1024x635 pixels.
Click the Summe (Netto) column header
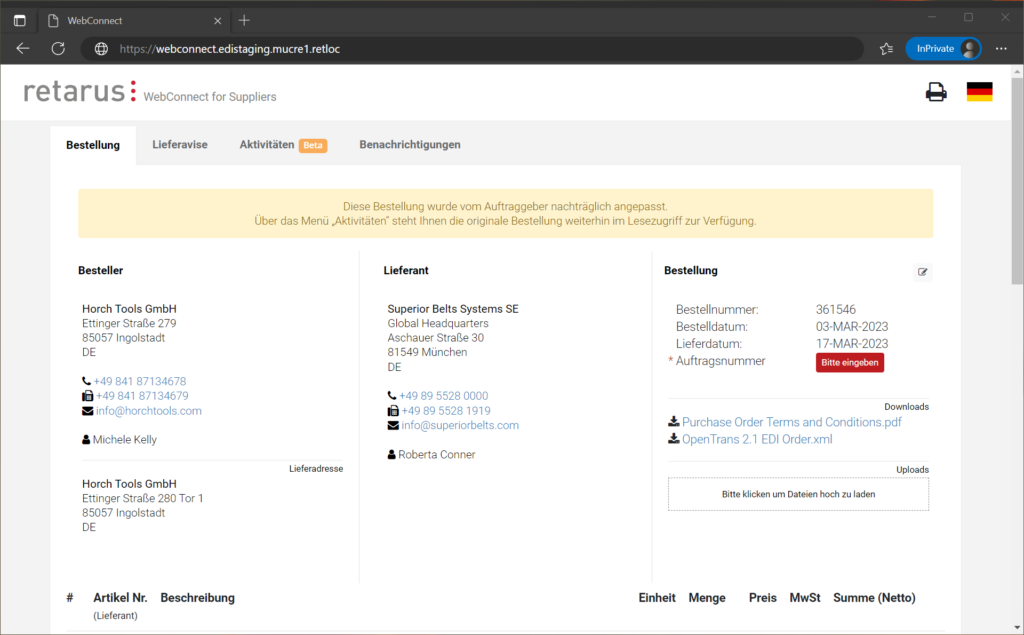(x=874, y=598)
